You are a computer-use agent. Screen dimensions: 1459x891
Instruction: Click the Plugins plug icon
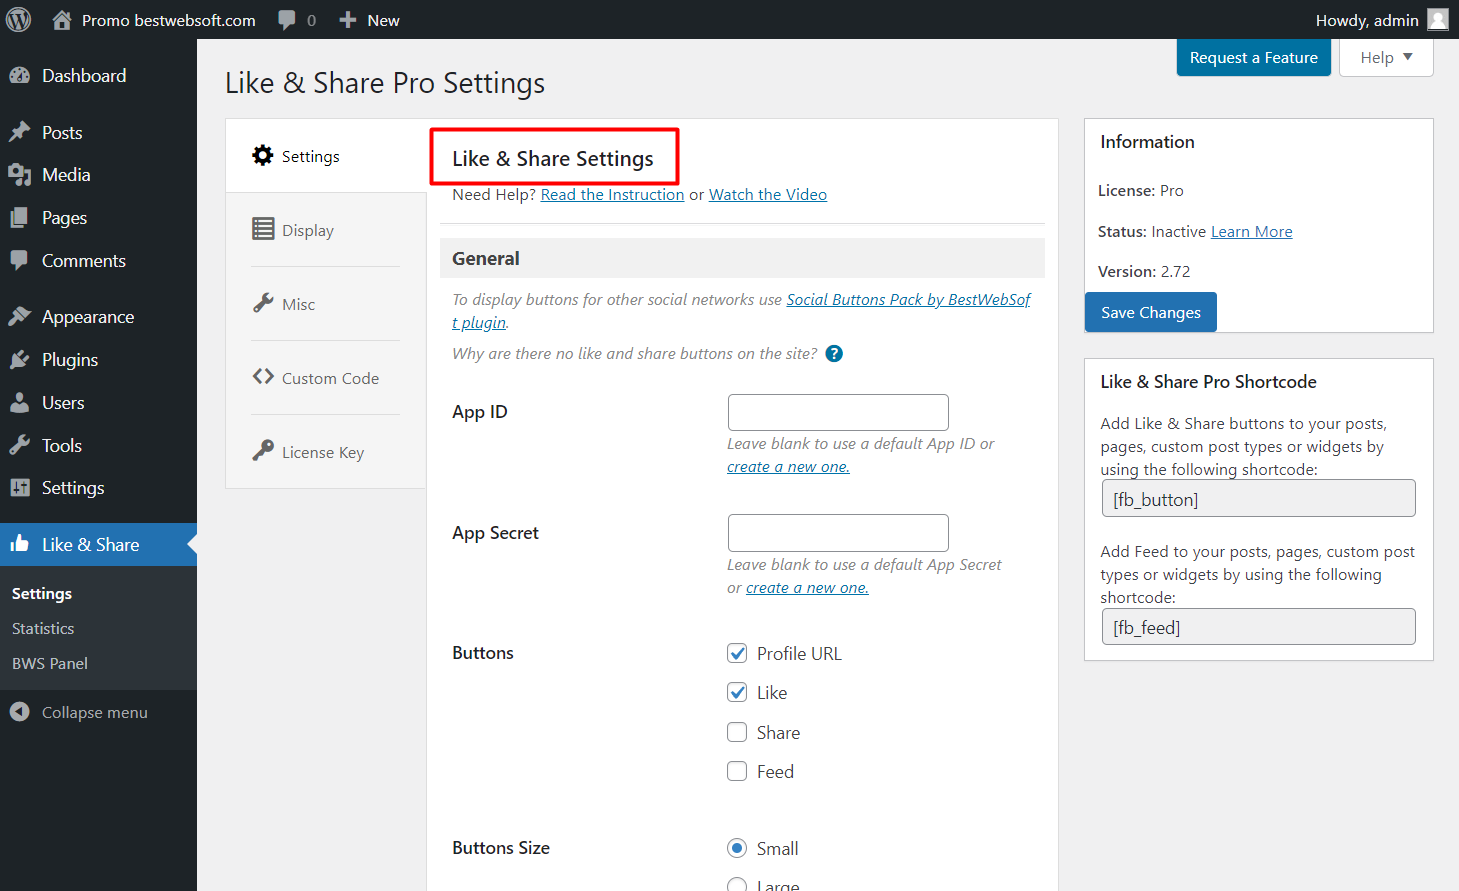tap(19, 359)
